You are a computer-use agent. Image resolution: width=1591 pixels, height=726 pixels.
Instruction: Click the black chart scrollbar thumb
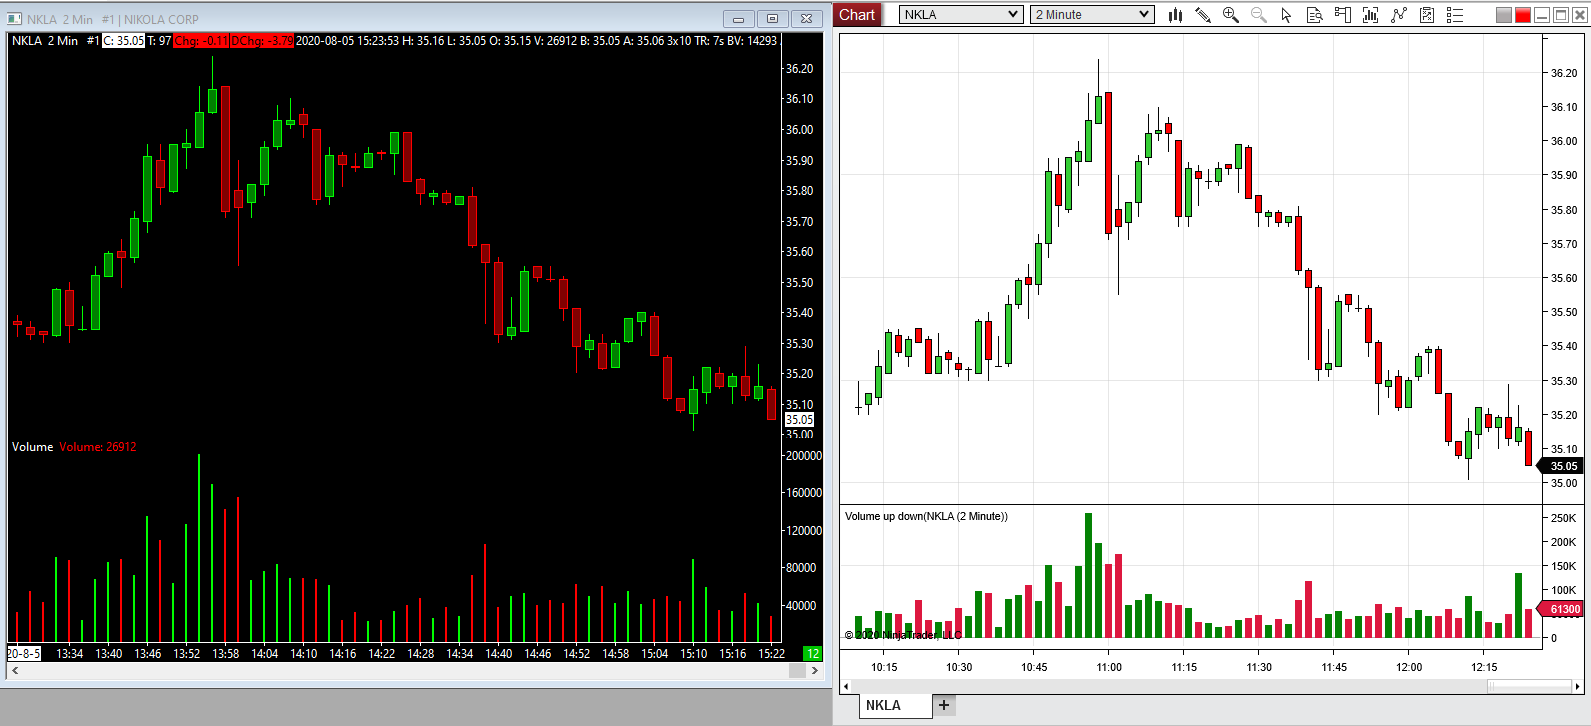[797, 670]
